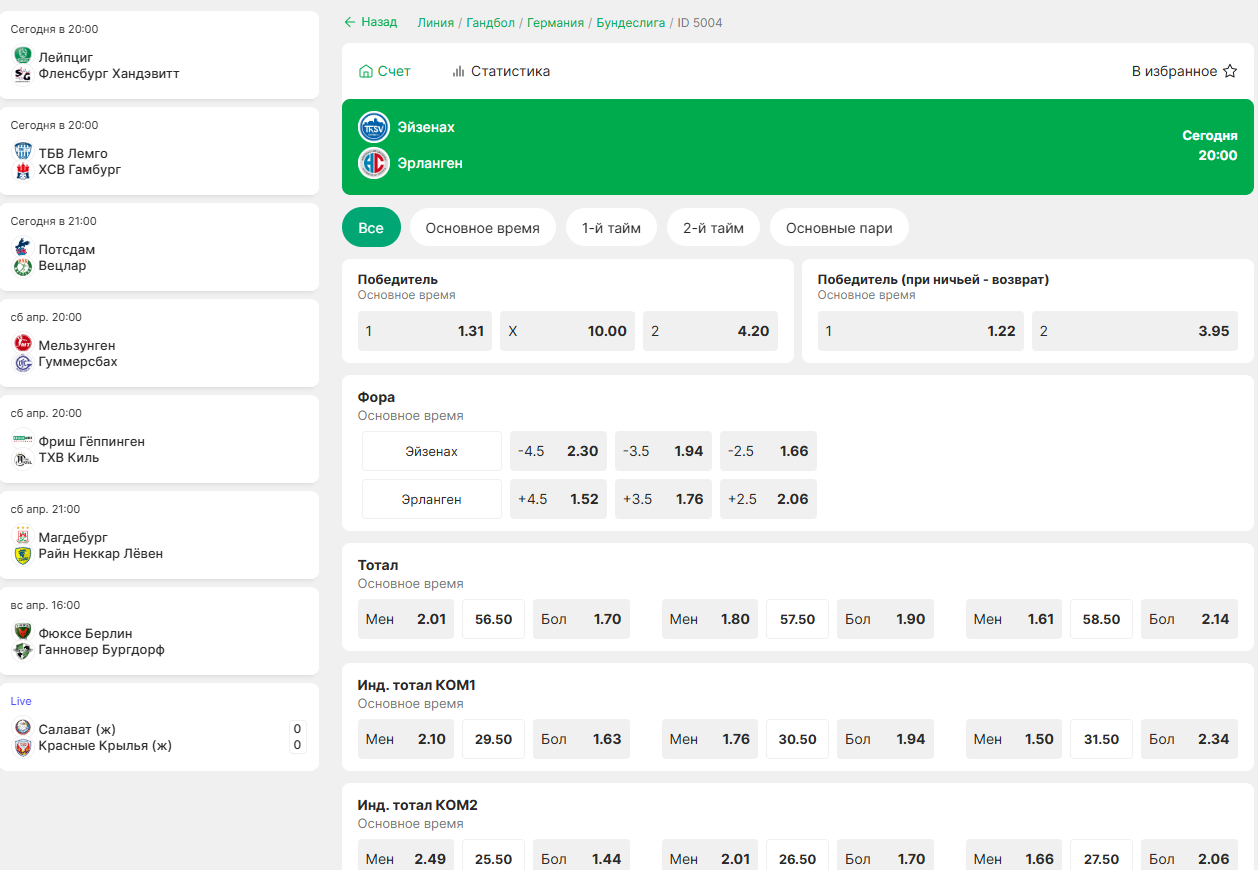Click the Лейпциг team logo in sidebar
This screenshot has width=1258, height=870.
(x=23, y=57)
